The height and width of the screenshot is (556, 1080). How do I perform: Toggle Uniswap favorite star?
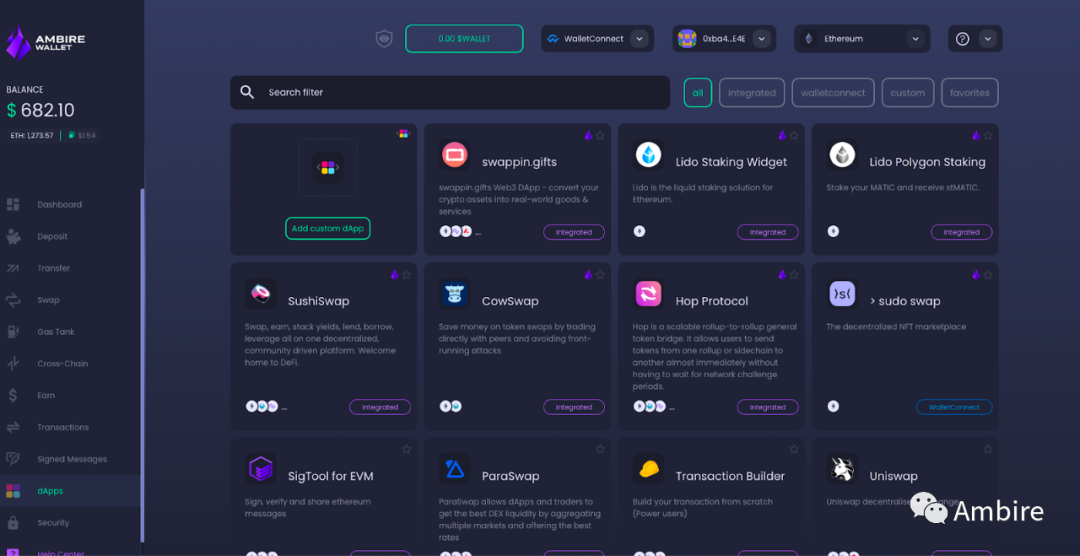click(988, 449)
